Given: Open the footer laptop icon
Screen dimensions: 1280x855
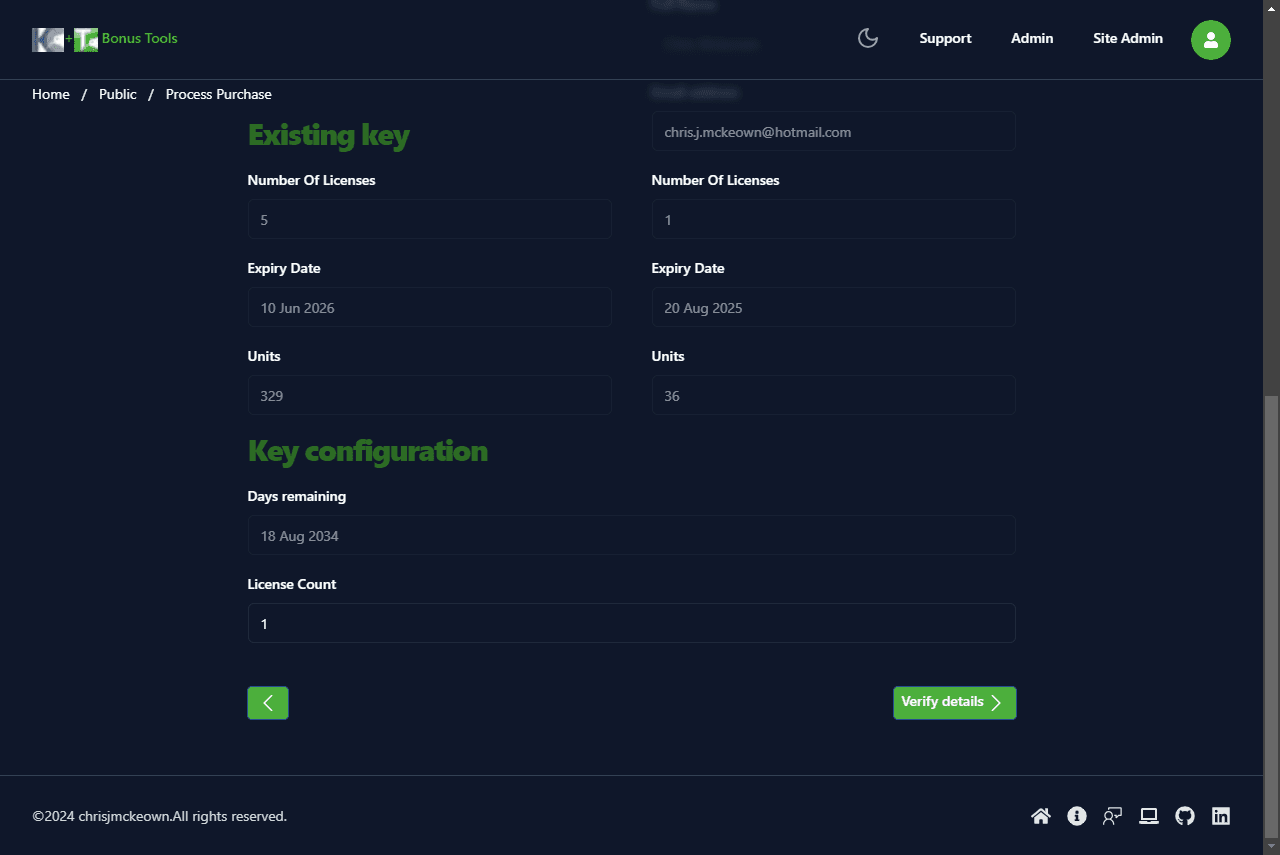Looking at the screenshot, I should pyautogui.click(x=1149, y=816).
